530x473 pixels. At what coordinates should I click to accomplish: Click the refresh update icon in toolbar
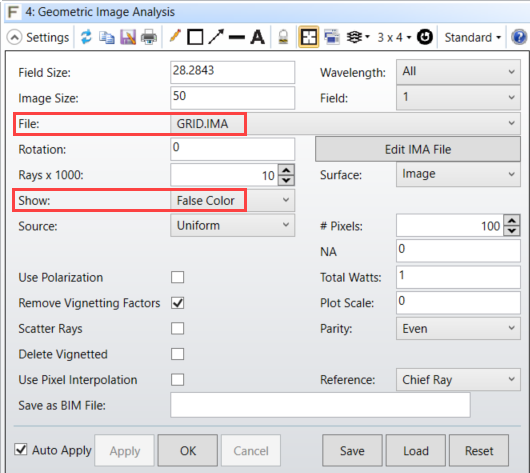(86, 37)
